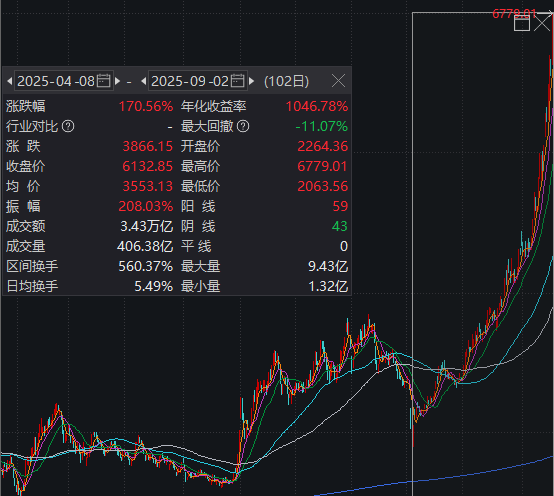The width and height of the screenshot is (554, 496).
Task: Click the 最大回撤 help question icon
Action: coord(243,126)
